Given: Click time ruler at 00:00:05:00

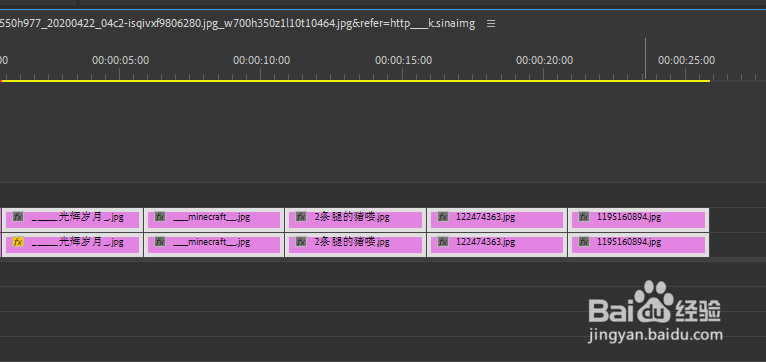Looking at the screenshot, I should (x=121, y=61).
